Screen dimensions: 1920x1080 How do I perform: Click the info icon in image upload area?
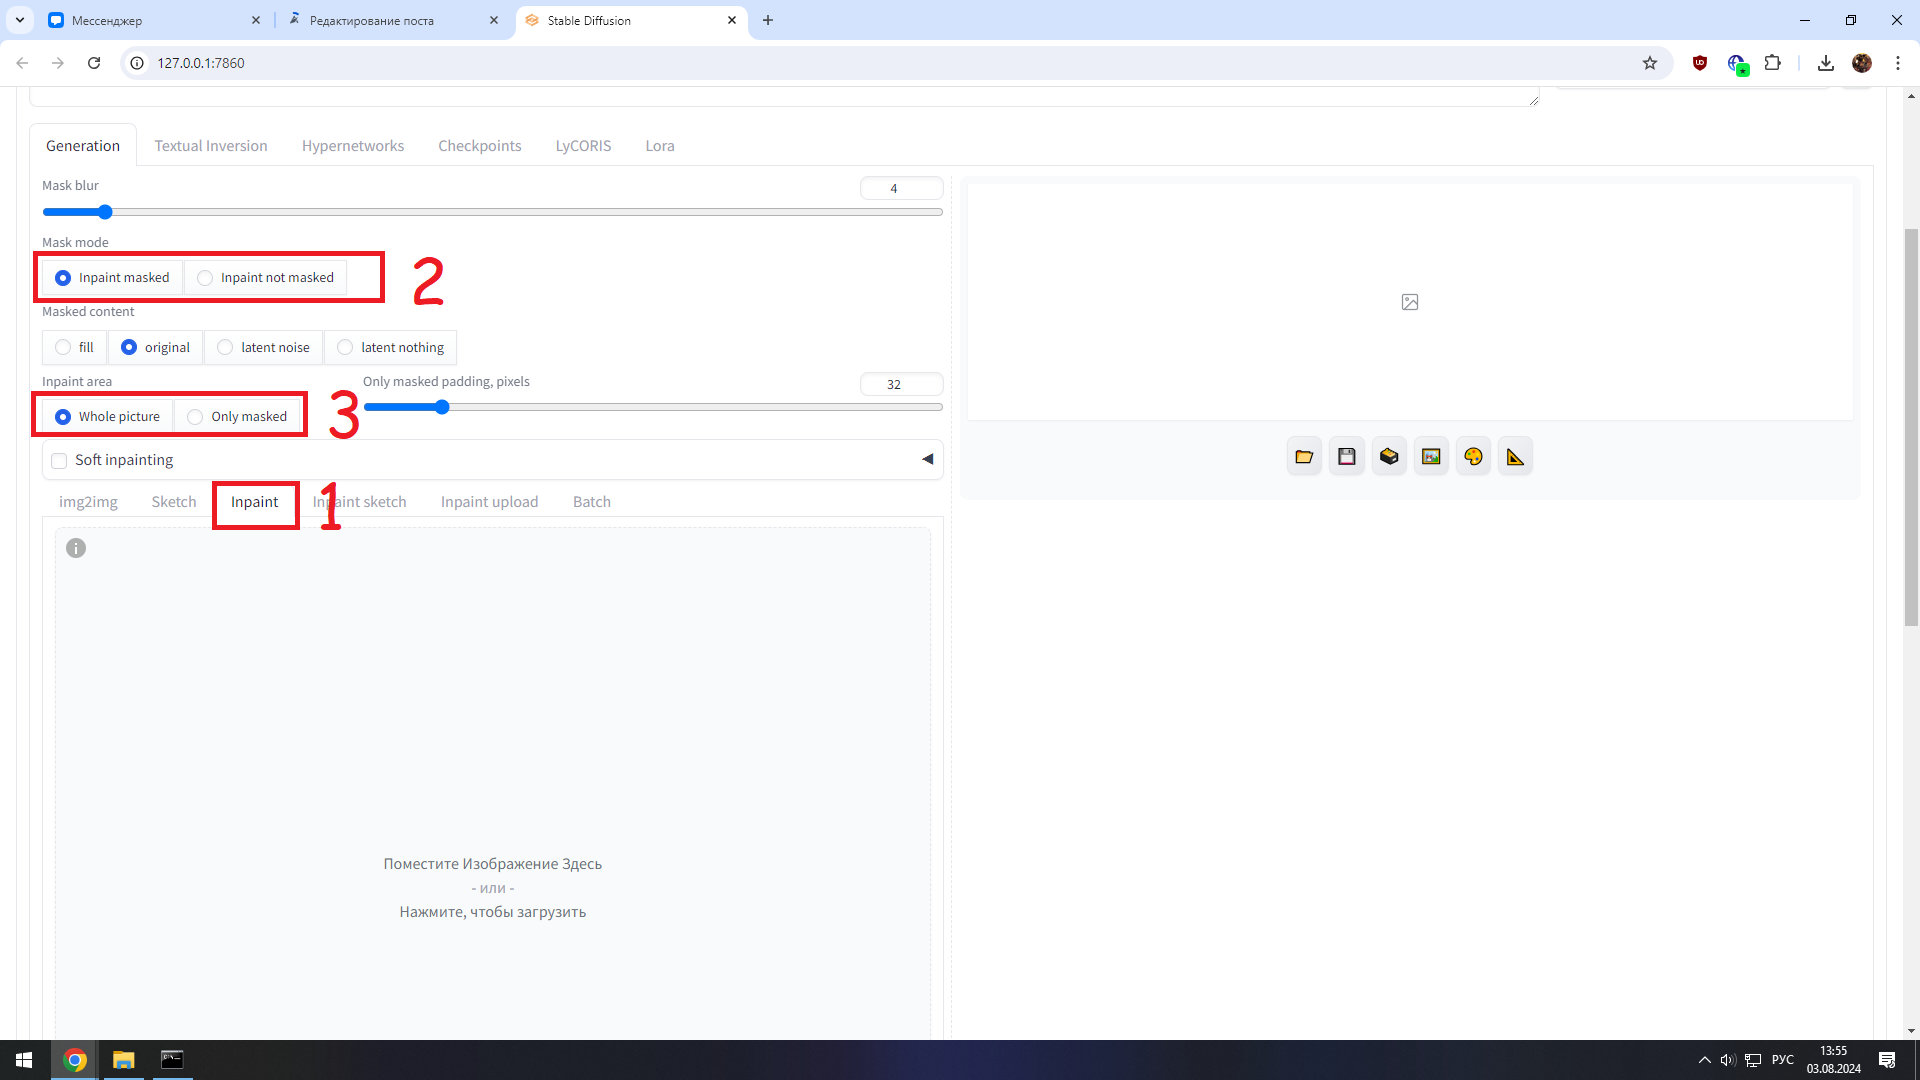76,548
